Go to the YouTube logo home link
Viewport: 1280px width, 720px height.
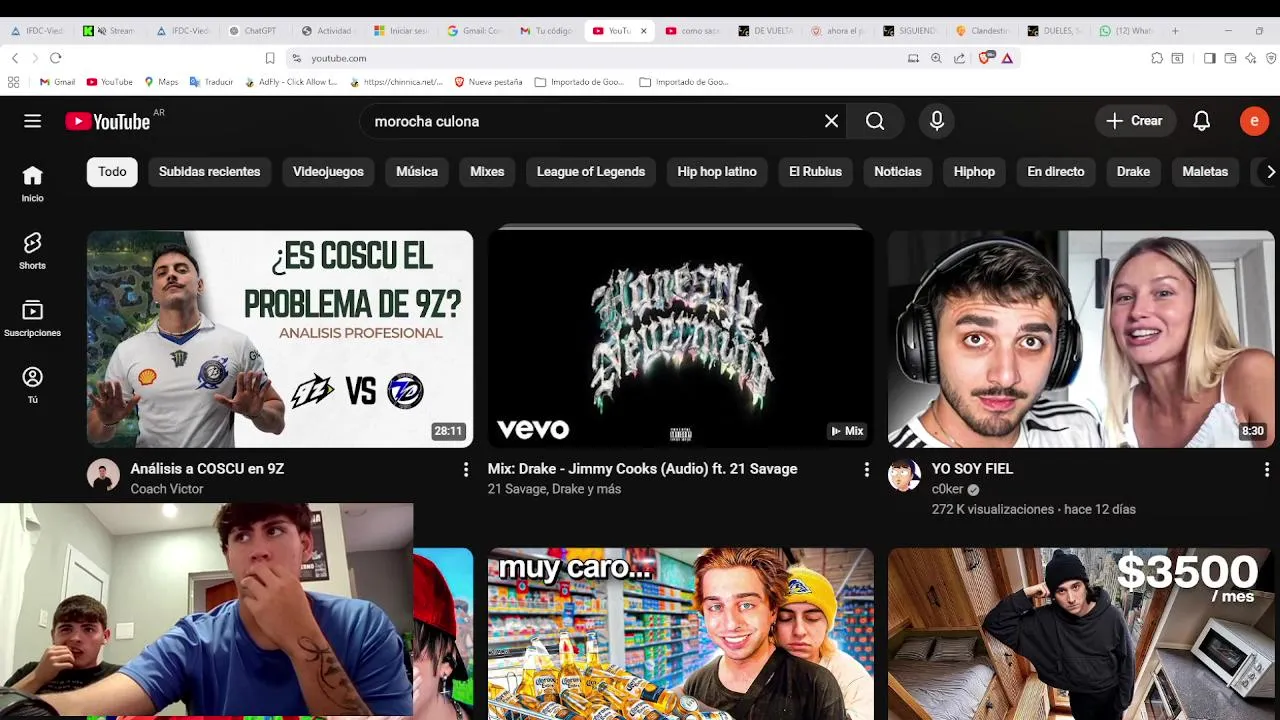tap(108, 121)
